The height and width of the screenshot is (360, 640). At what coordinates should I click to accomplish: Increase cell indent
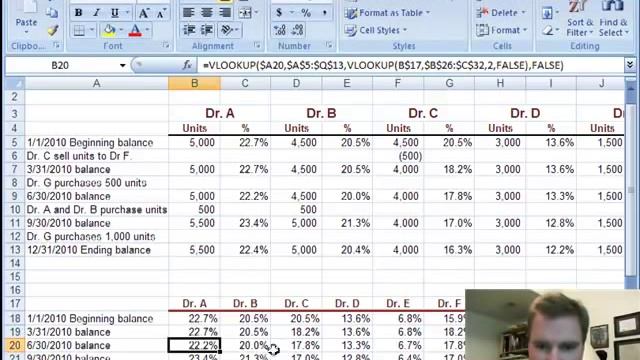coord(207,30)
